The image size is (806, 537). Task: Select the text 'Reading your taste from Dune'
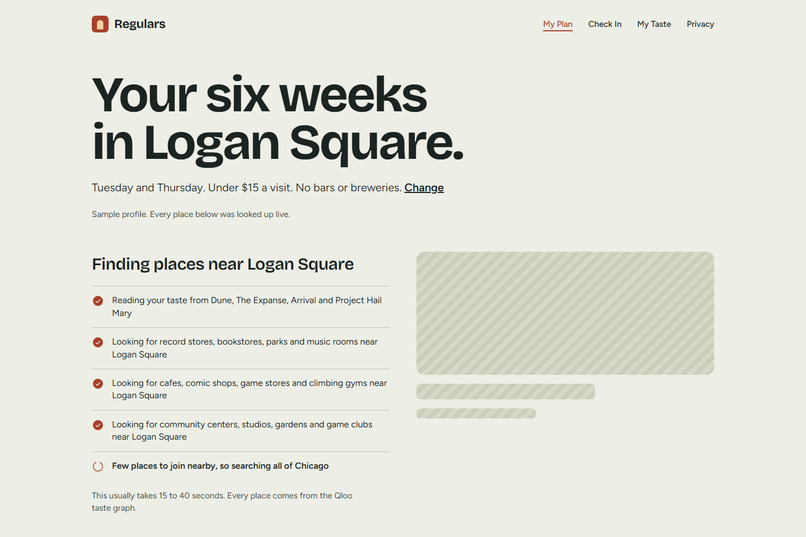[x=171, y=300]
